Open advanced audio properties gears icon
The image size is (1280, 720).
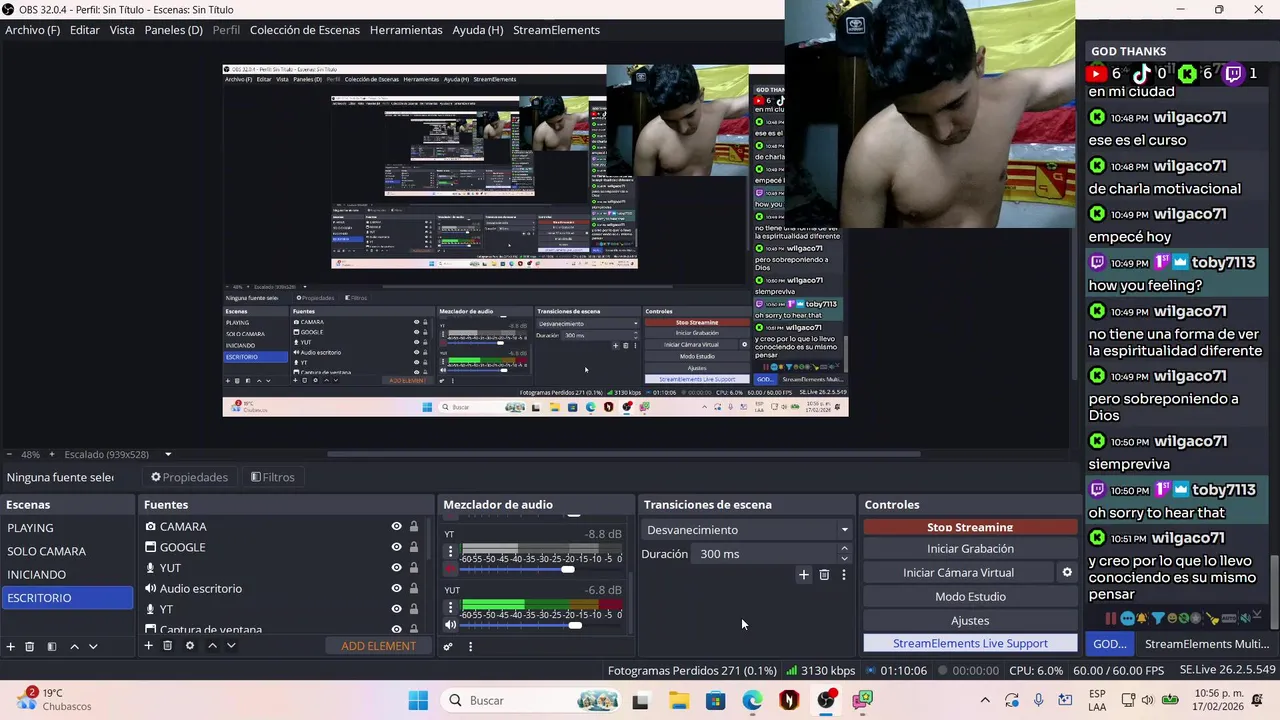pyautogui.click(x=448, y=646)
